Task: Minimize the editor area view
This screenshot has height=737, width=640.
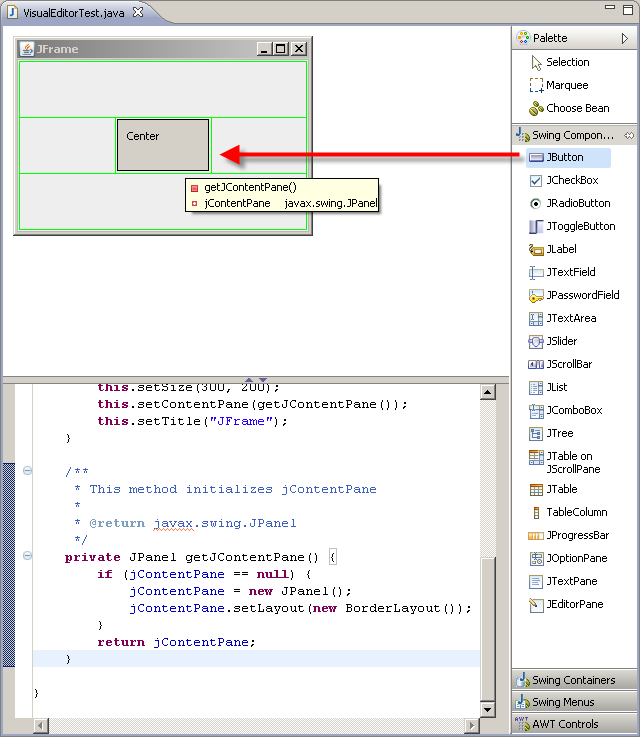Action: coord(610,8)
